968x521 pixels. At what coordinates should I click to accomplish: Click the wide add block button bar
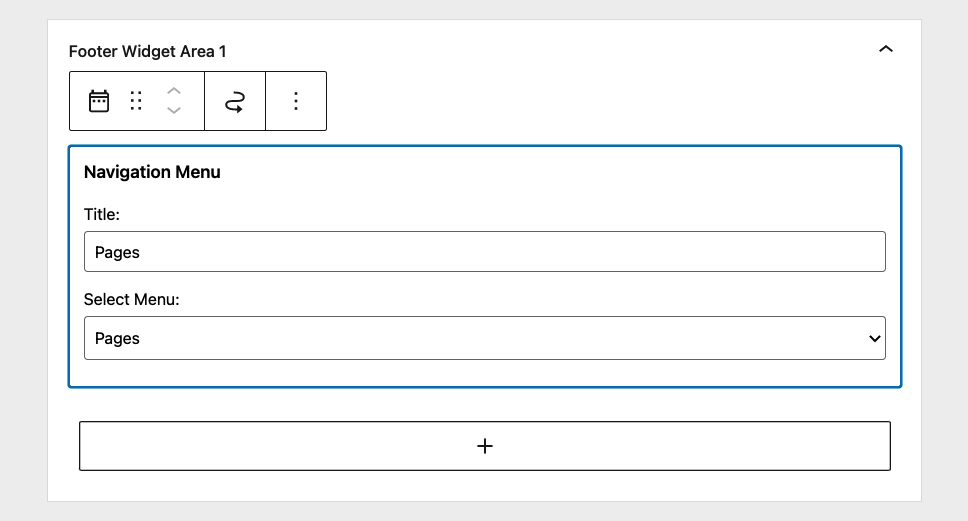(x=485, y=446)
